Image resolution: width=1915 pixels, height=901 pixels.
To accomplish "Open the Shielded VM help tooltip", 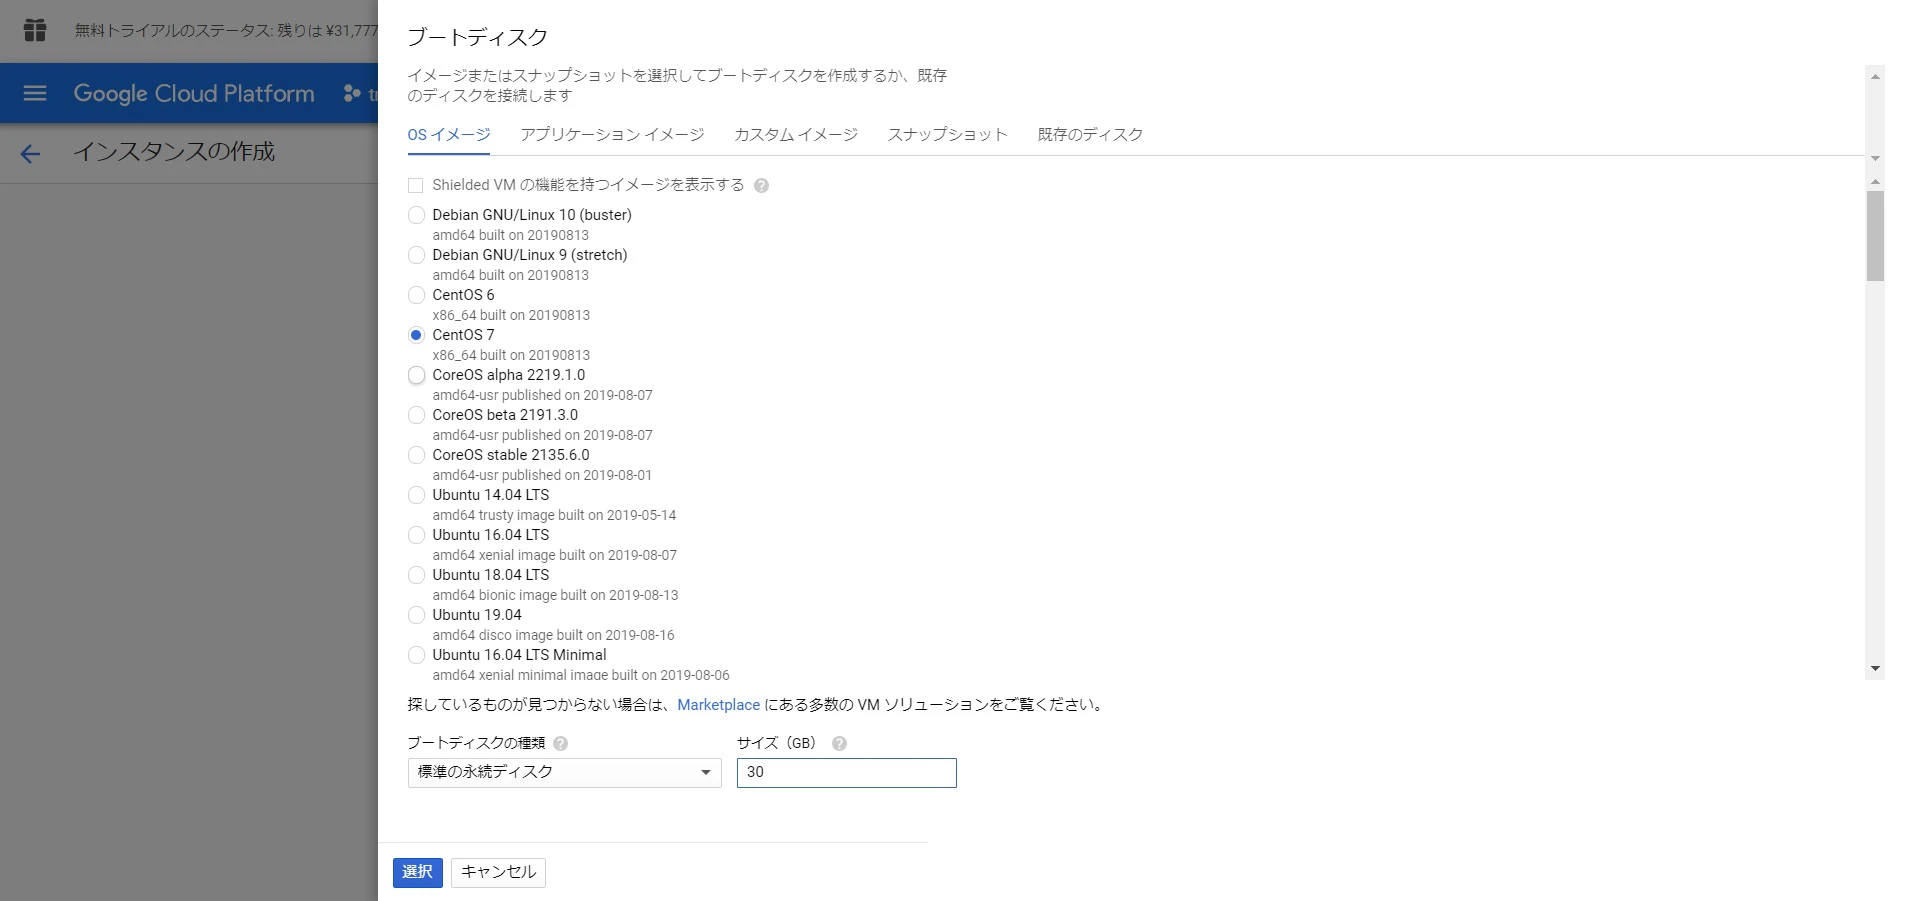I will 761,185.
